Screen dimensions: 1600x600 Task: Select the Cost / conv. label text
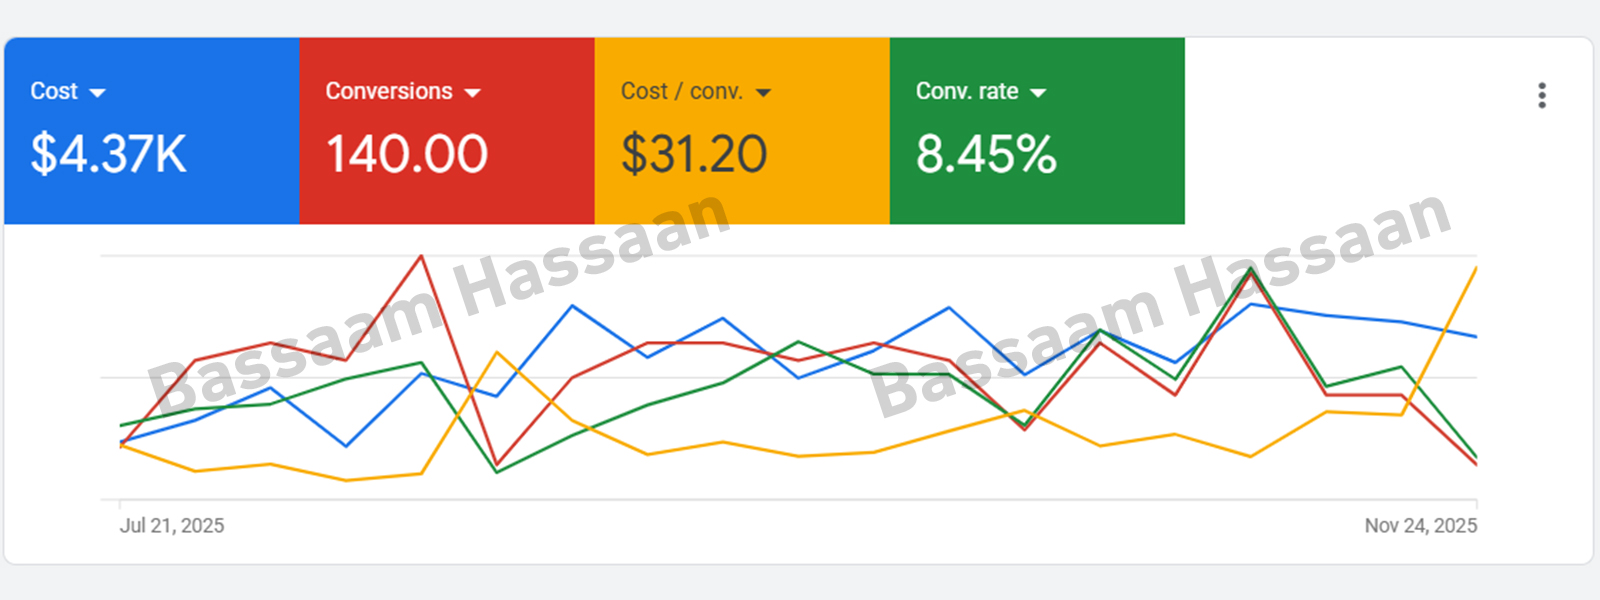point(682,91)
